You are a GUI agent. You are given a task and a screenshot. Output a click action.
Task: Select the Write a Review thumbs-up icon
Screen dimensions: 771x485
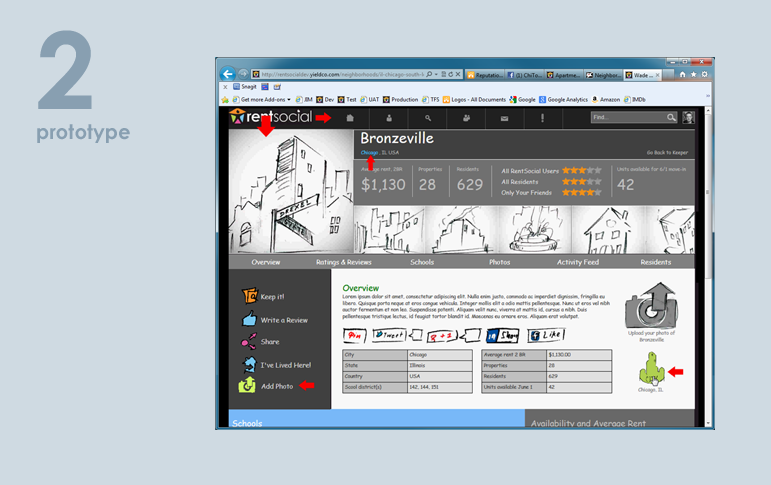click(248, 320)
